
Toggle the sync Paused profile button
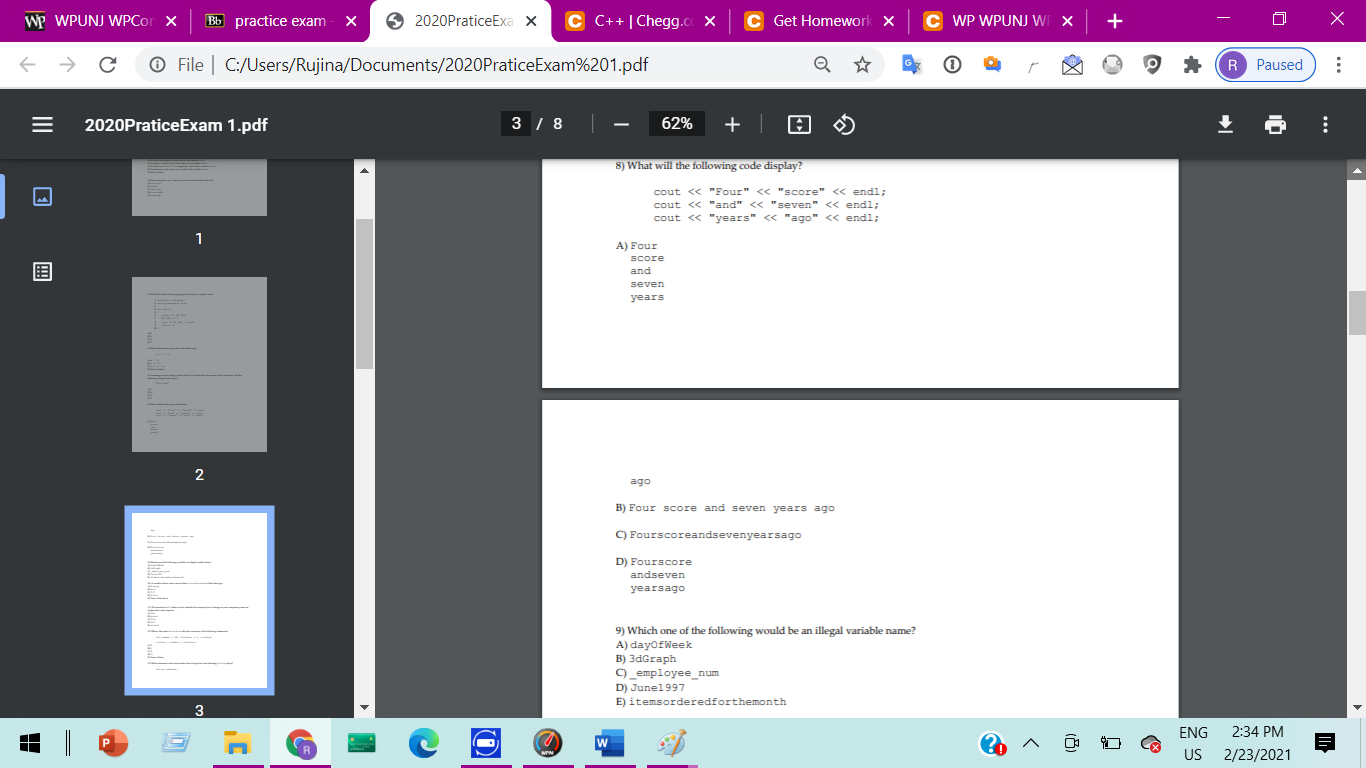coord(1265,64)
